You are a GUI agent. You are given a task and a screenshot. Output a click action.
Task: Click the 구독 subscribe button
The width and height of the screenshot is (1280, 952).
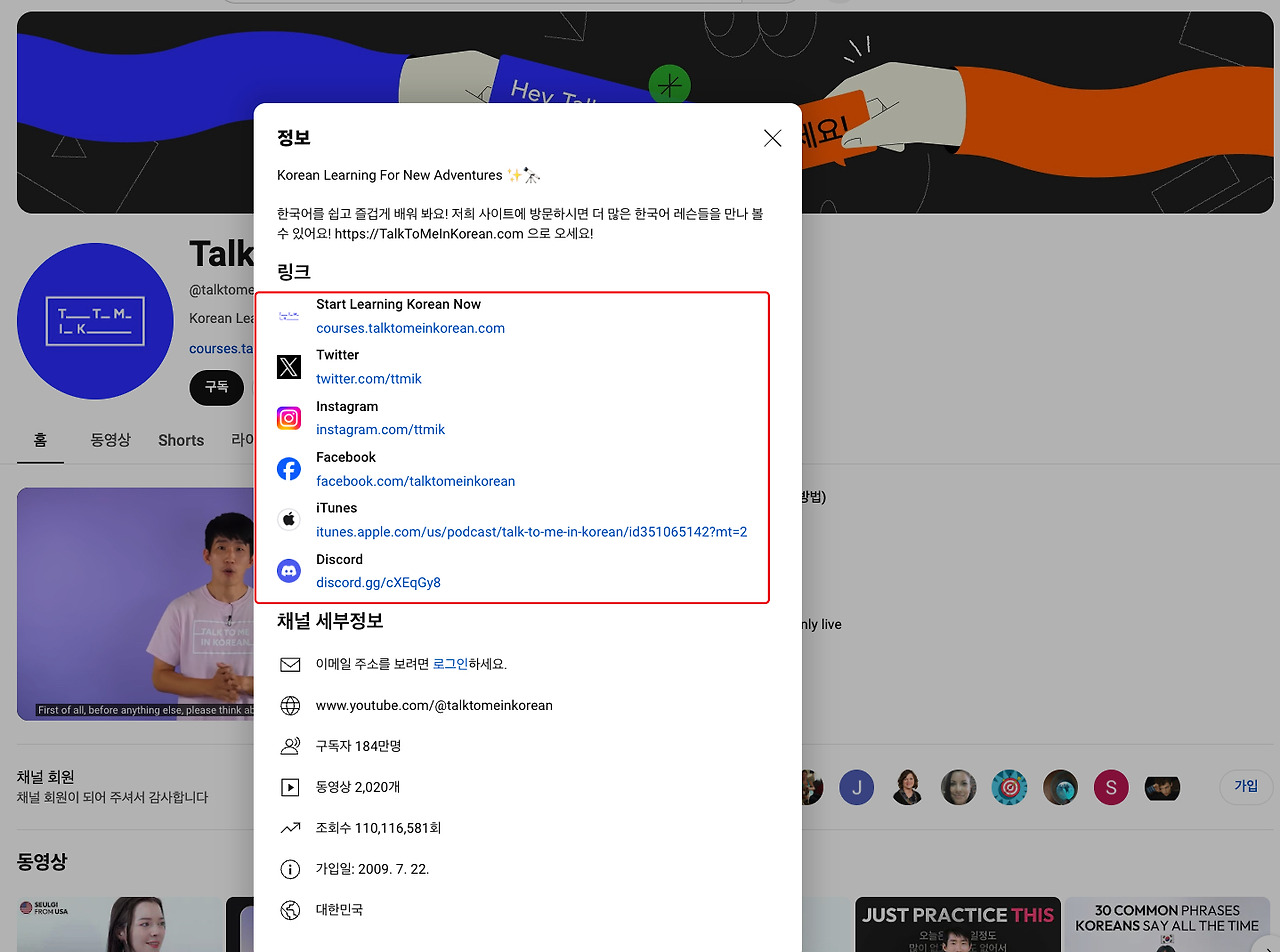click(x=216, y=388)
